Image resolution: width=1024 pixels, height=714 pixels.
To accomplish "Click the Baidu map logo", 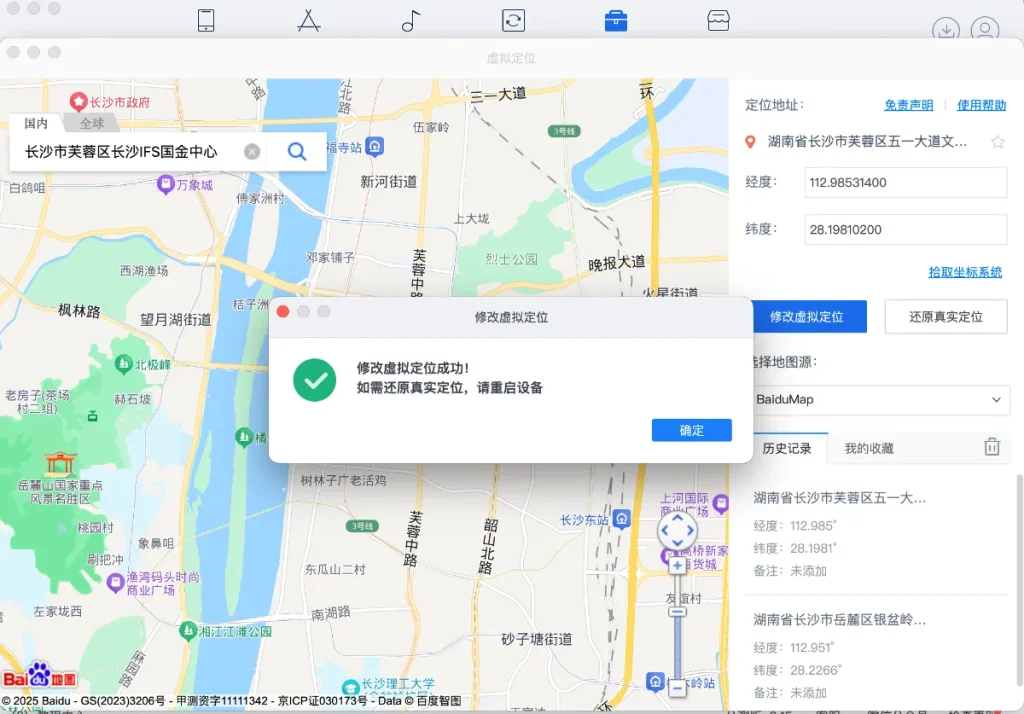I will (39, 677).
